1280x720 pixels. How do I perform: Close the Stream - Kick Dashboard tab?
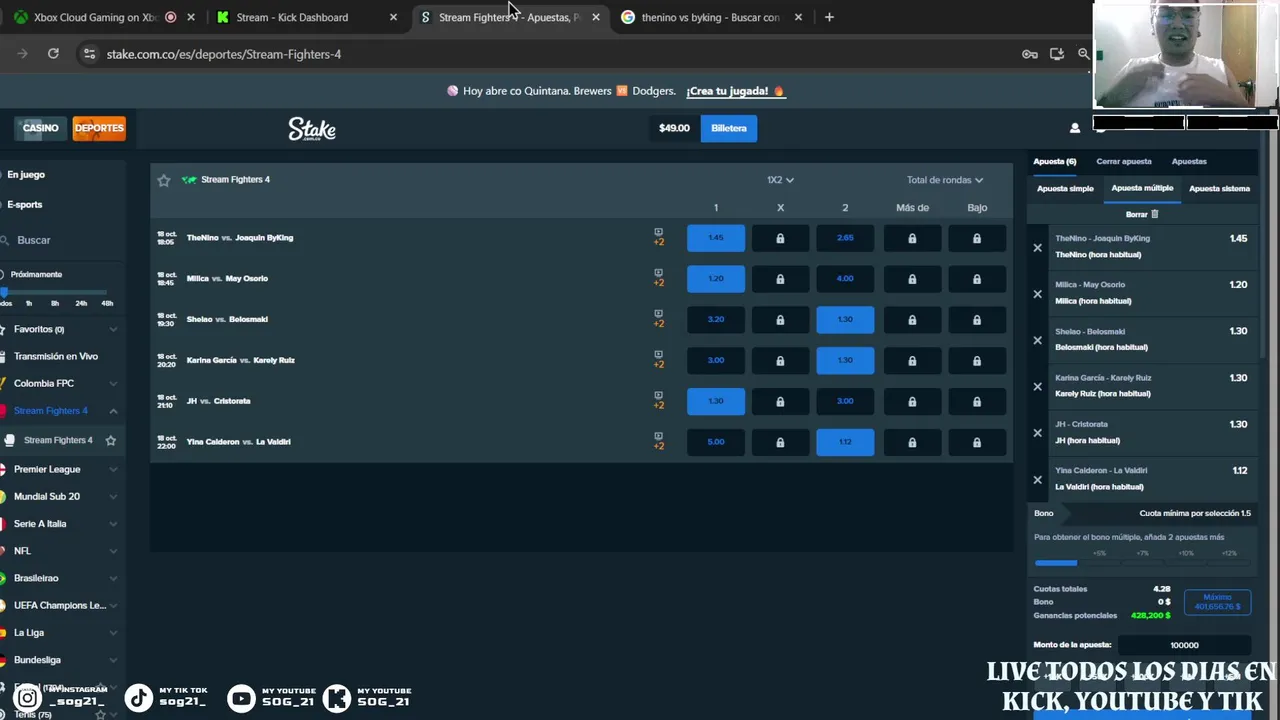[x=393, y=17]
